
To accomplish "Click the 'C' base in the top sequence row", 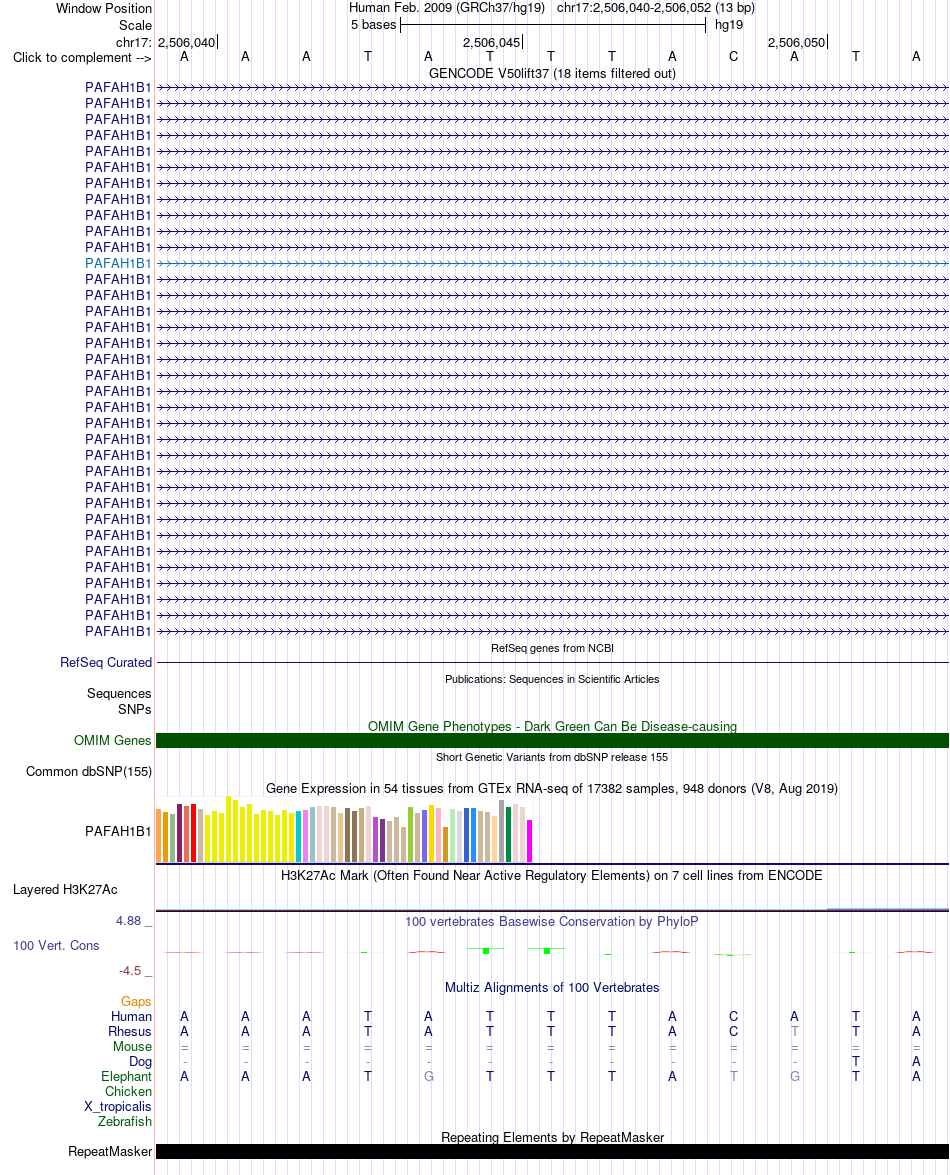I will (733, 57).
